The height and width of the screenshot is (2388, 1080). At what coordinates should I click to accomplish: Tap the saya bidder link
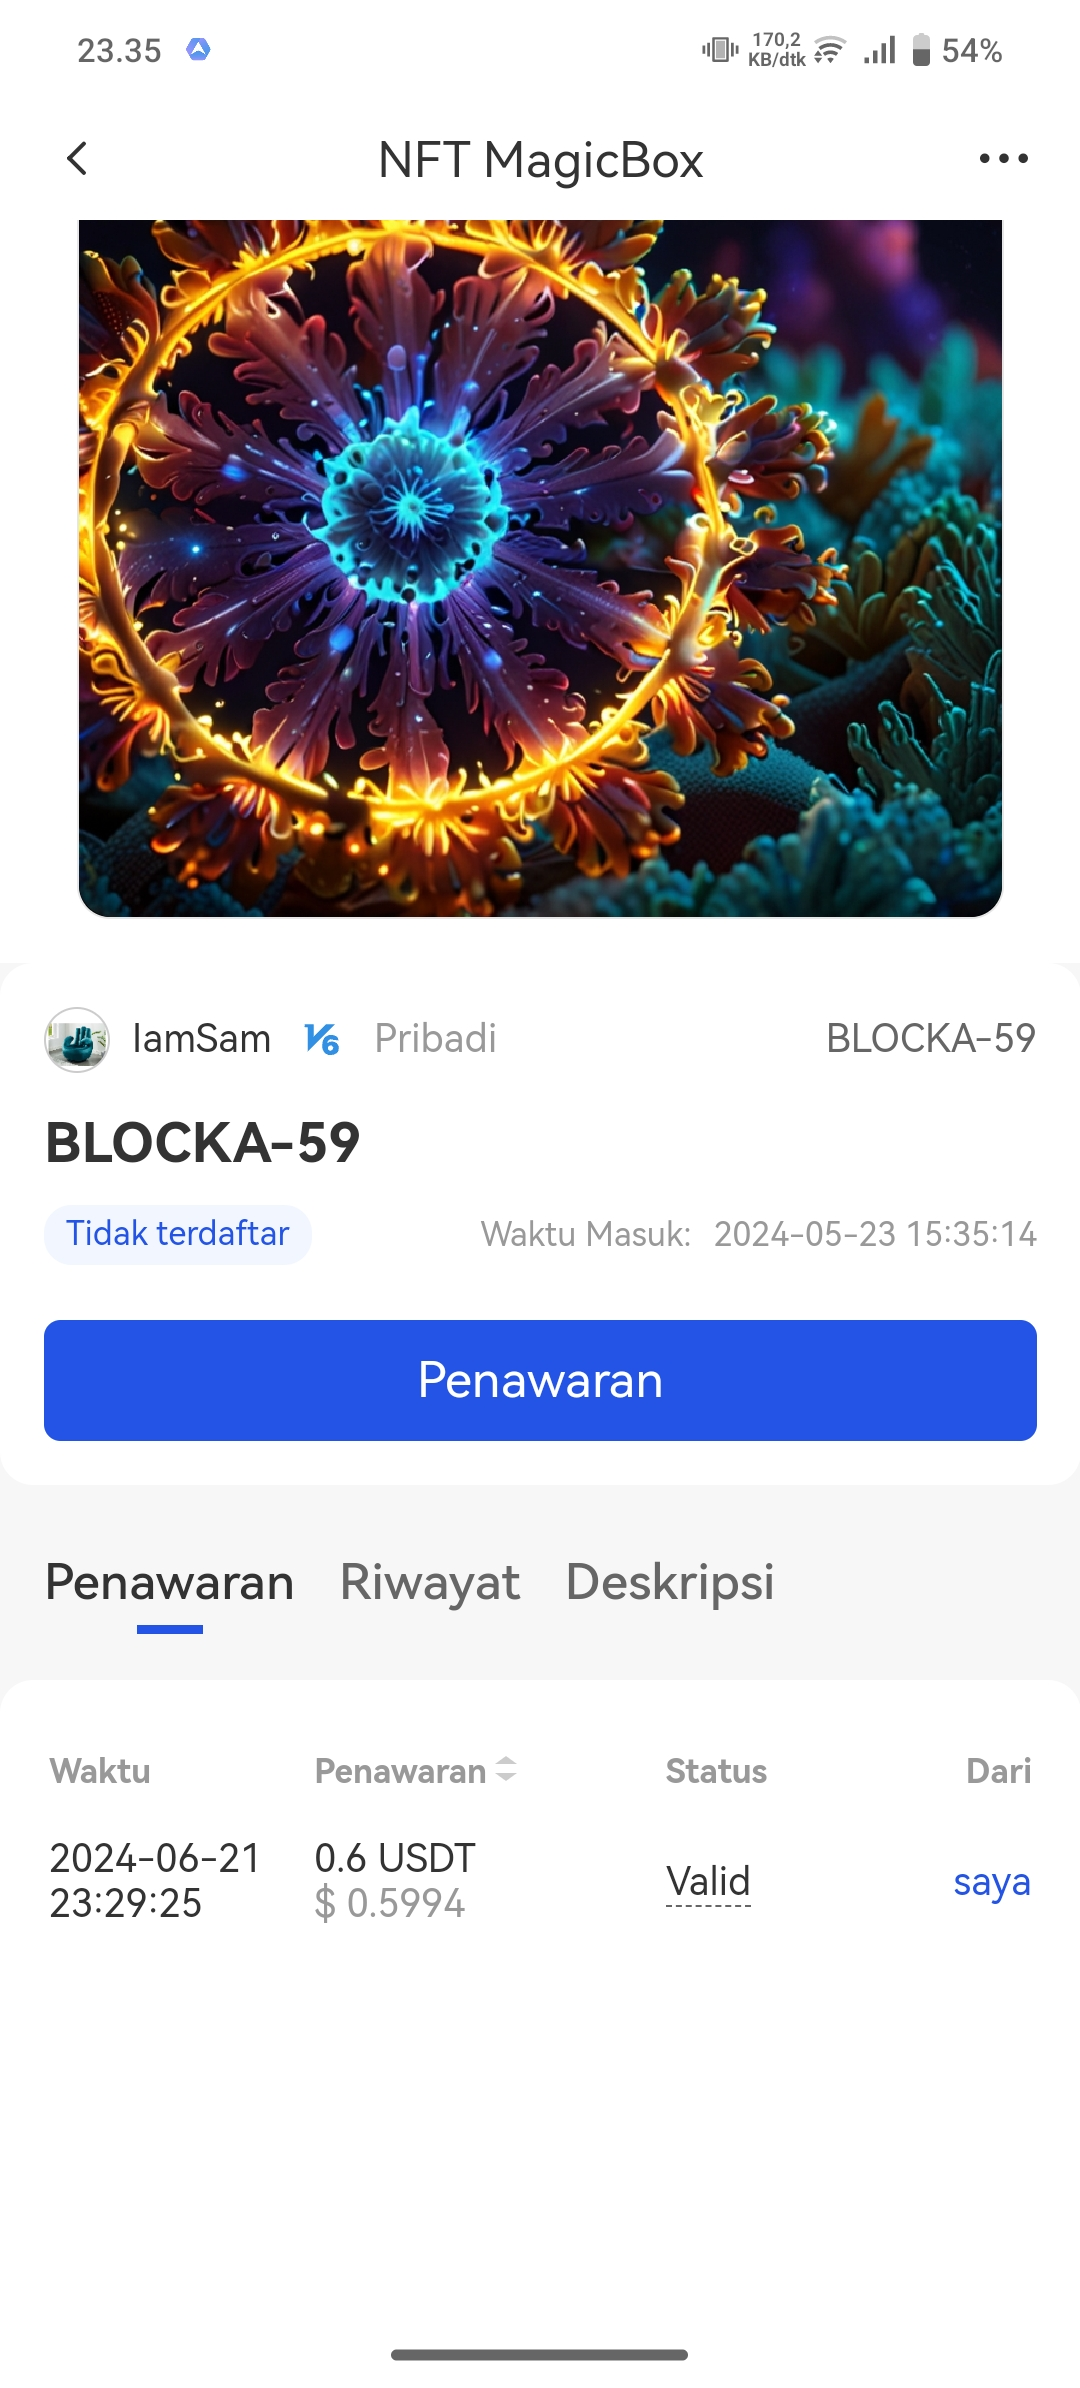992,1881
